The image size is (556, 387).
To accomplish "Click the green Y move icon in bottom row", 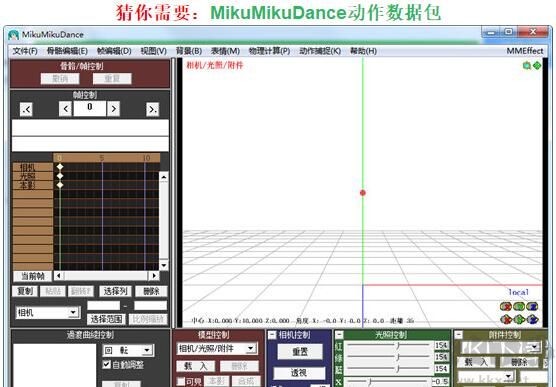I will [x=519, y=320].
